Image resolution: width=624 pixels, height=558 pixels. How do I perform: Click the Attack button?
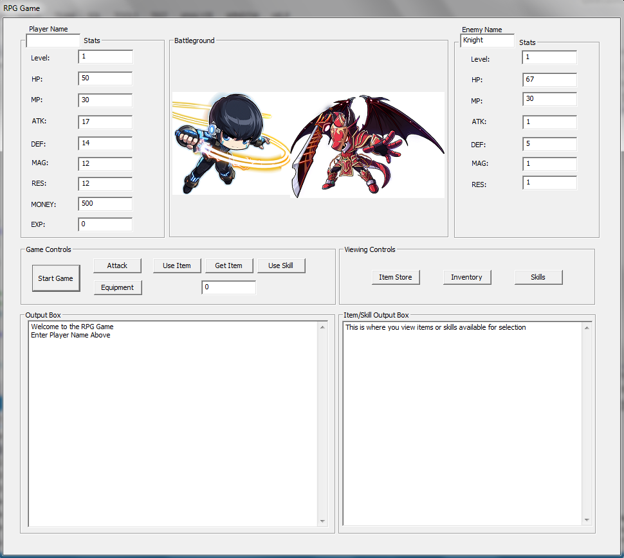coord(117,265)
